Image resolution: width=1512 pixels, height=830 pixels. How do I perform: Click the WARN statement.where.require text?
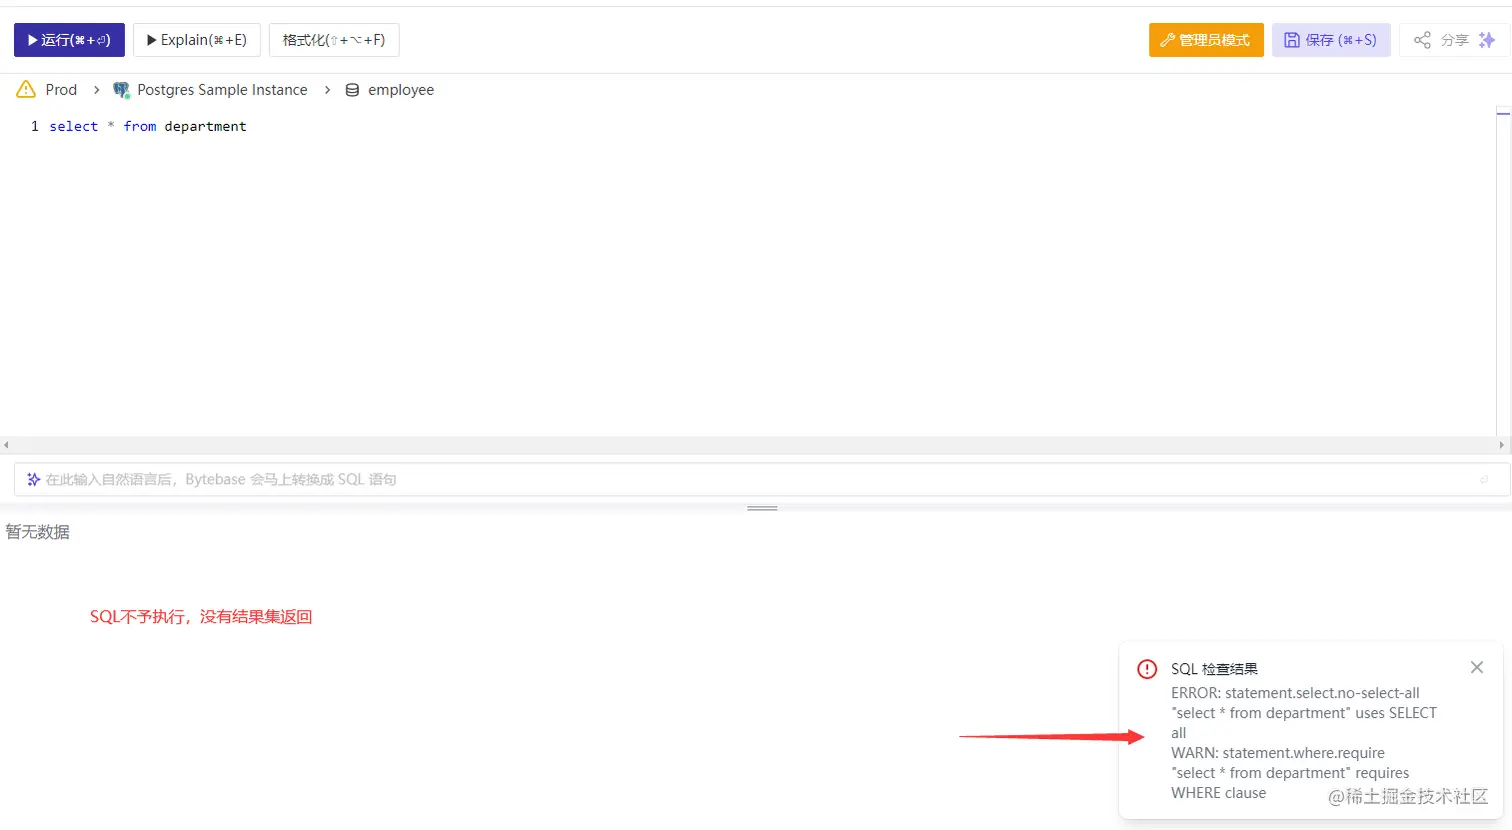(x=1278, y=753)
